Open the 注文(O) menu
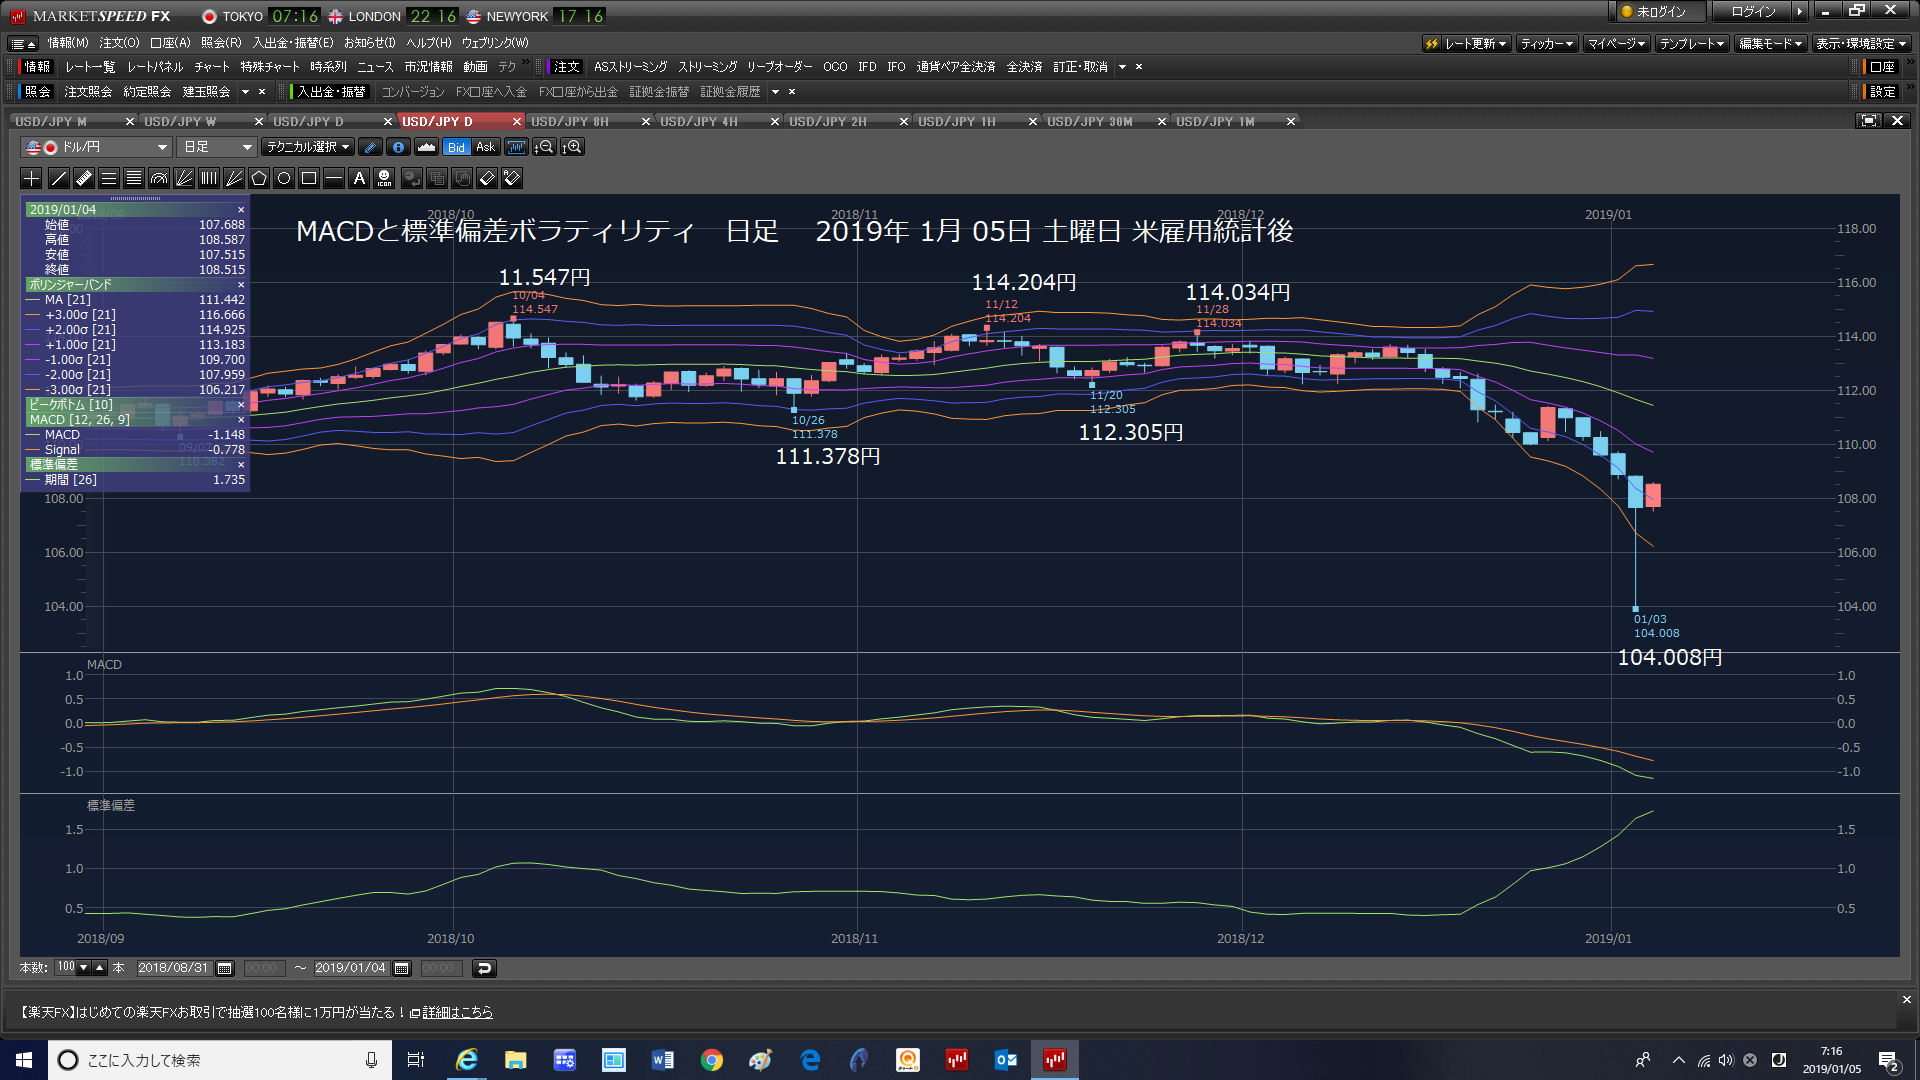Viewport: 1920px width, 1080px height. [119, 43]
